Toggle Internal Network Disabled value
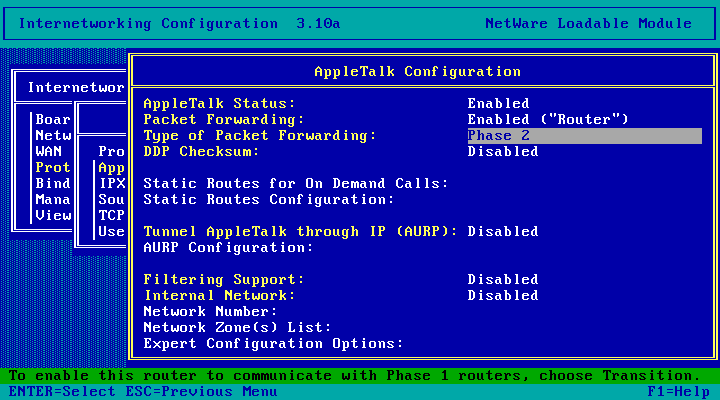Viewport: 720px width, 400px height. tap(503, 296)
